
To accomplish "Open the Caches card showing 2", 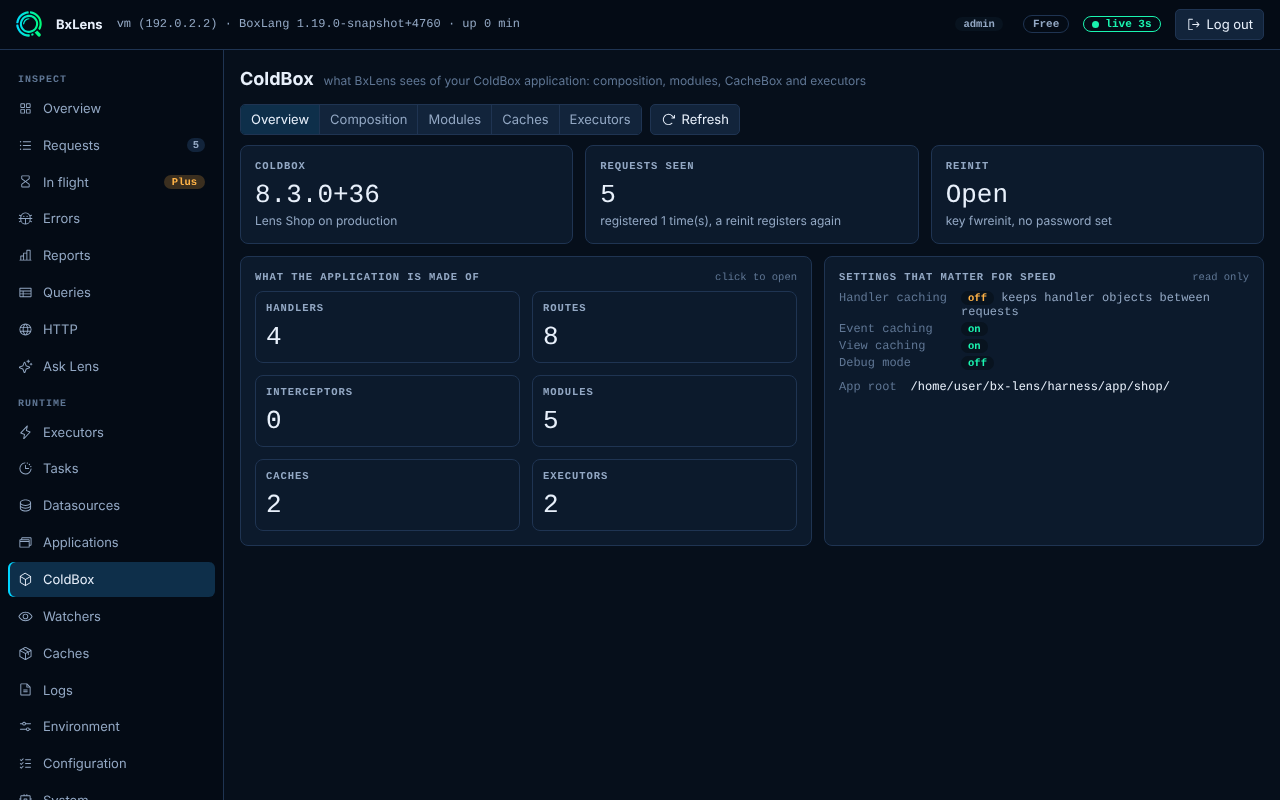I will point(387,495).
